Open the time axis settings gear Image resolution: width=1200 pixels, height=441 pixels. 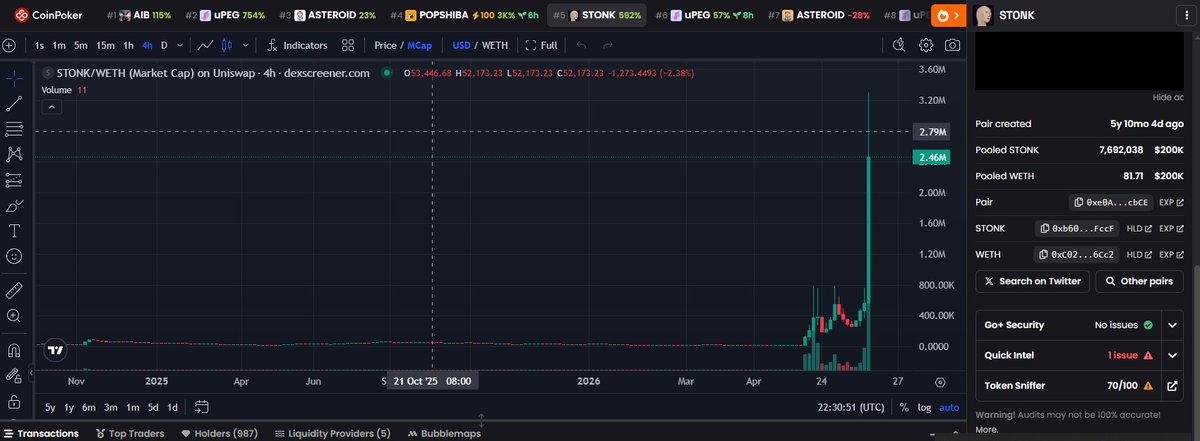click(939, 381)
